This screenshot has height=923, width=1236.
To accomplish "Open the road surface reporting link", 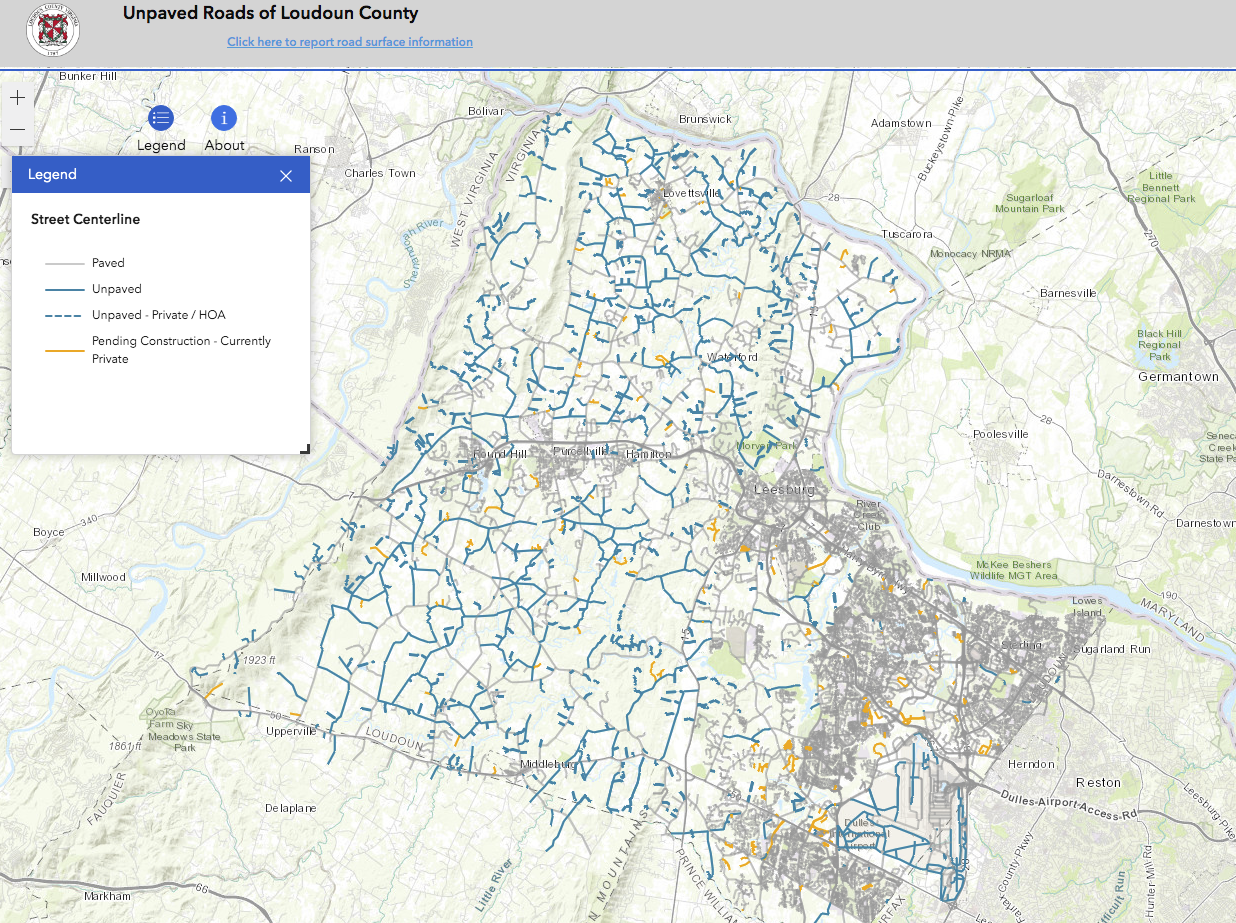I will click(x=349, y=41).
